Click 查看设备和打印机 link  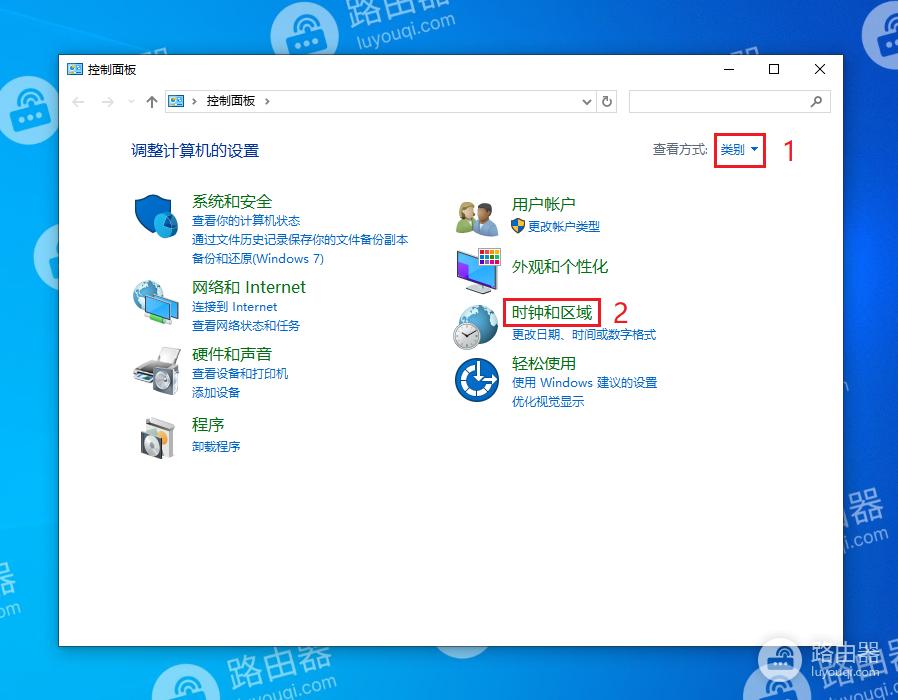click(240, 373)
